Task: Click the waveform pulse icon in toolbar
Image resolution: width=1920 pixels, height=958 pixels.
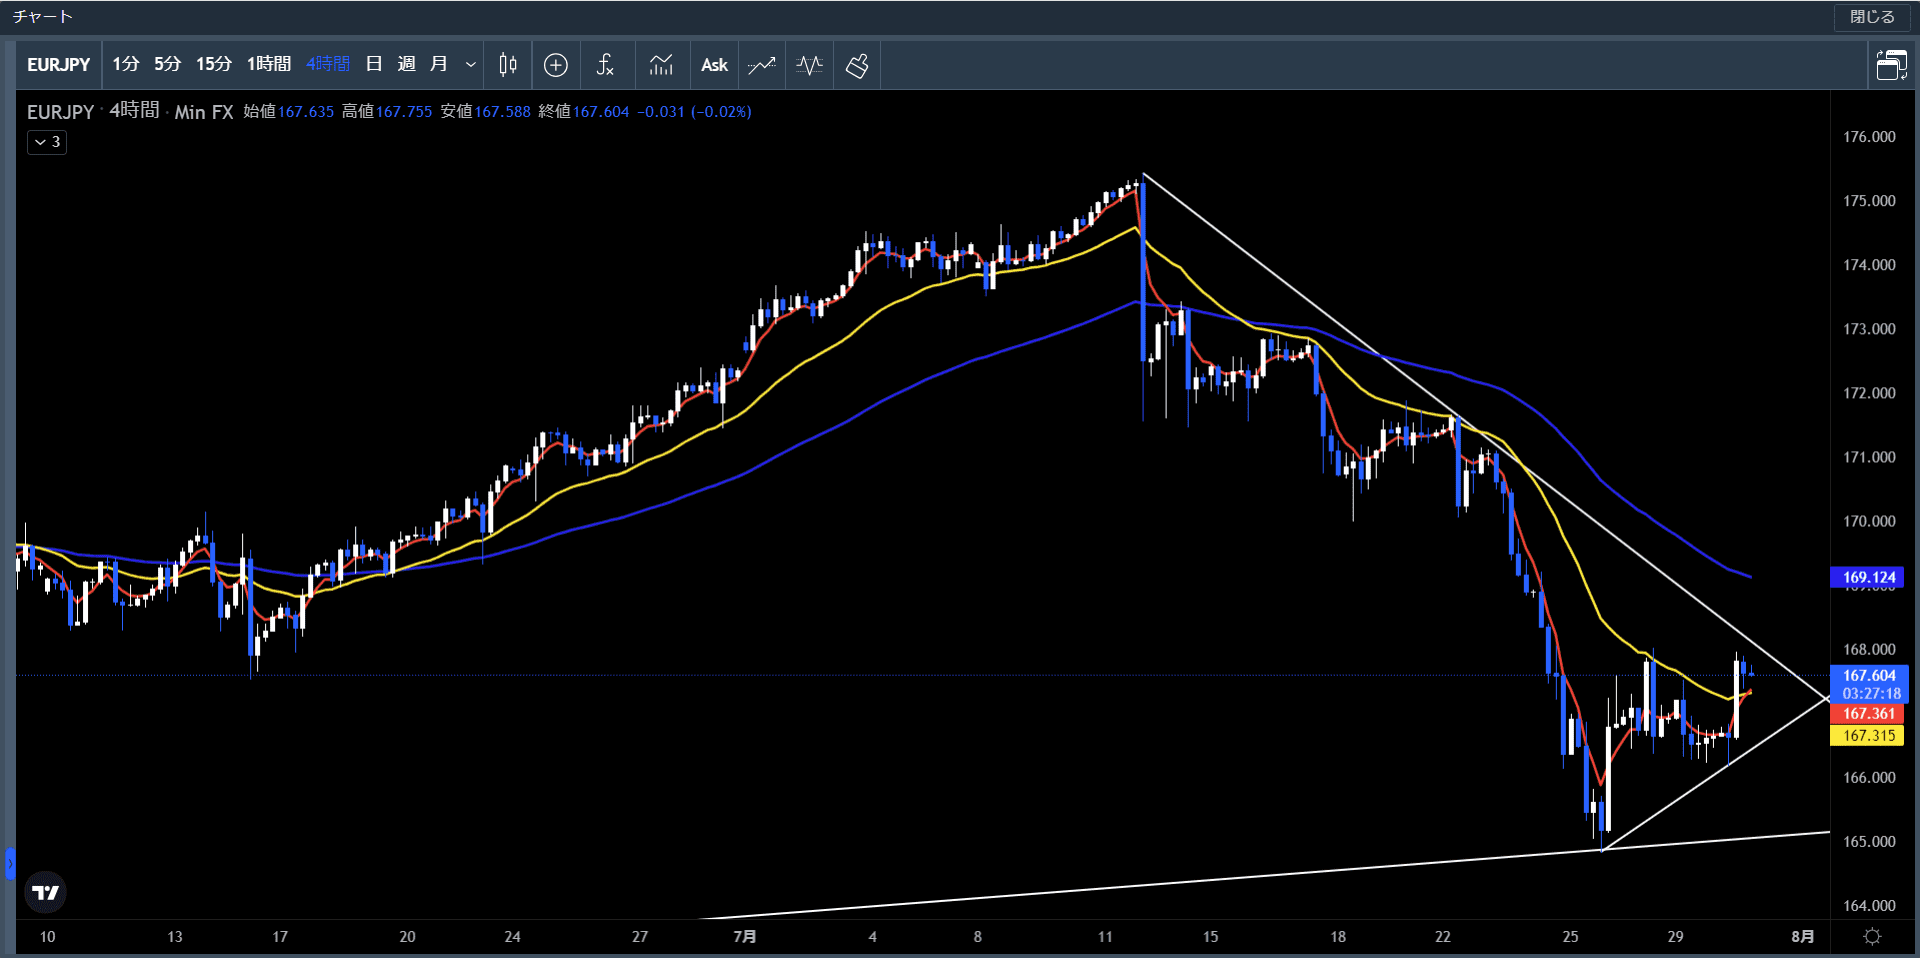Action: tap(809, 65)
